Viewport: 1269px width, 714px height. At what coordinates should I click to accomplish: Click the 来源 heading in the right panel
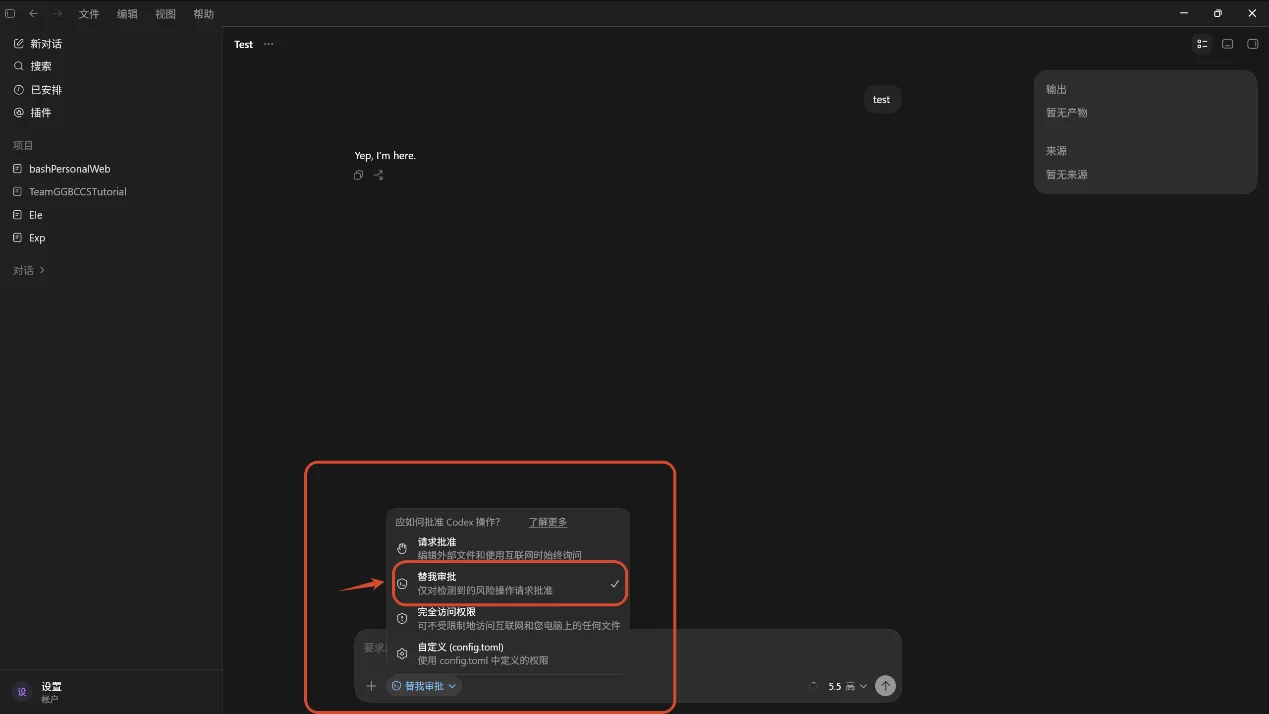(1056, 151)
